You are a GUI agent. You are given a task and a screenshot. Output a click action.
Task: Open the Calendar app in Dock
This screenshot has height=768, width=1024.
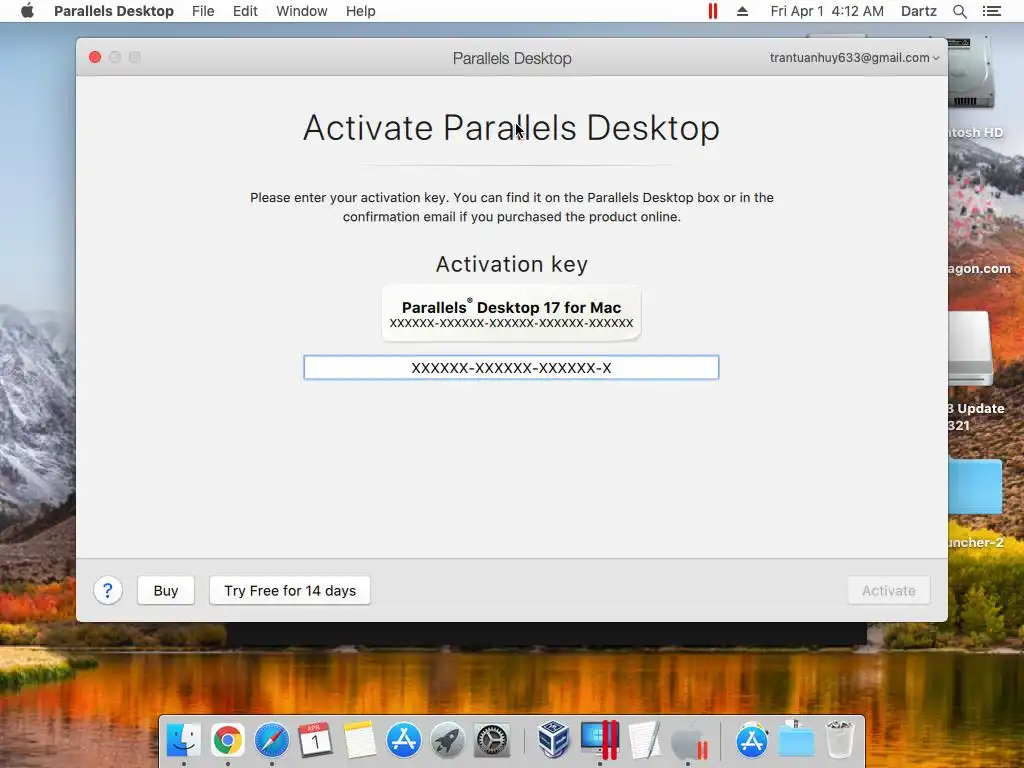315,740
